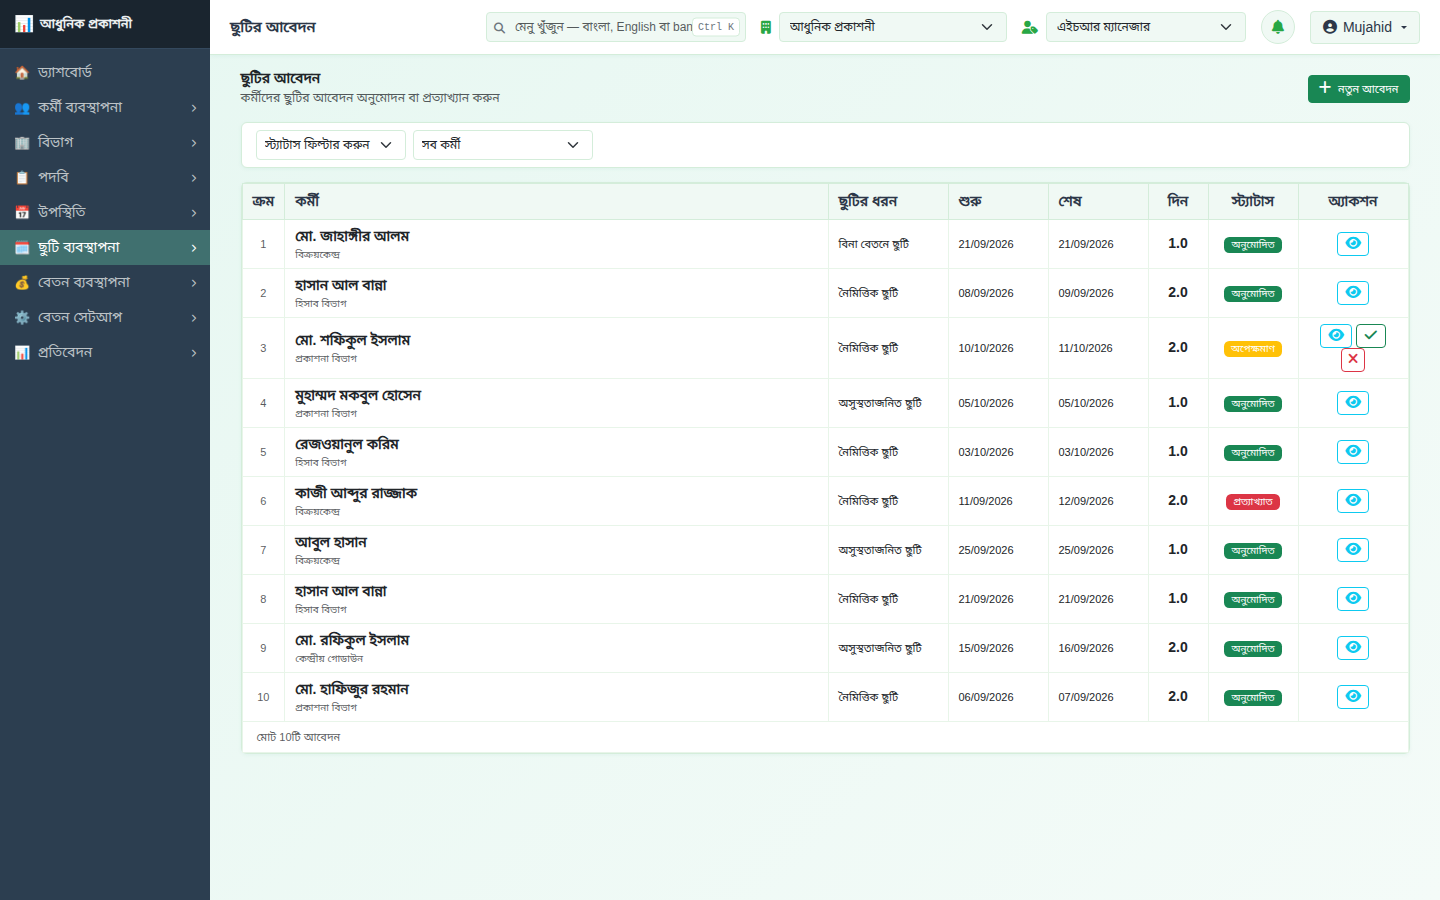Click the search magnifier icon

[x=499, y=28]
